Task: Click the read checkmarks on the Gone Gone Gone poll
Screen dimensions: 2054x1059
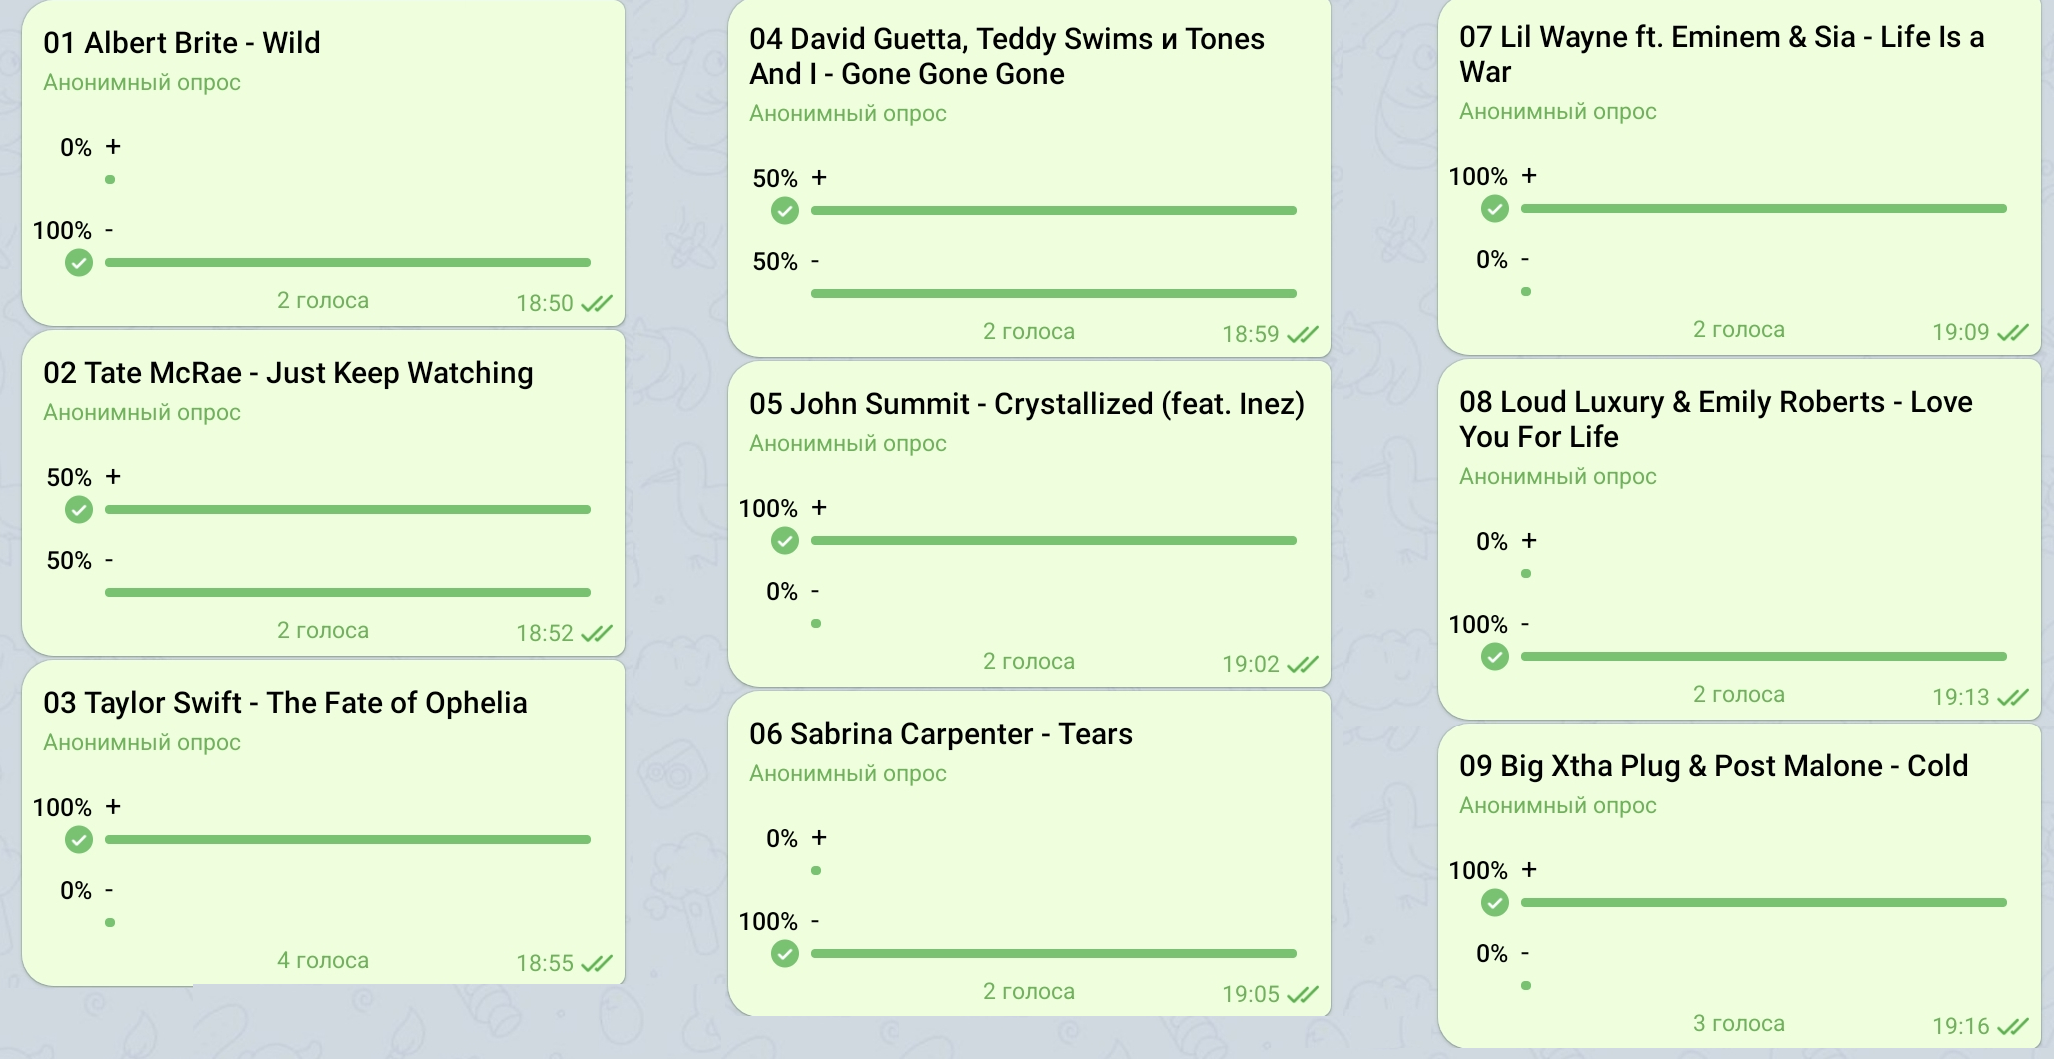Action: [1303, 334]
